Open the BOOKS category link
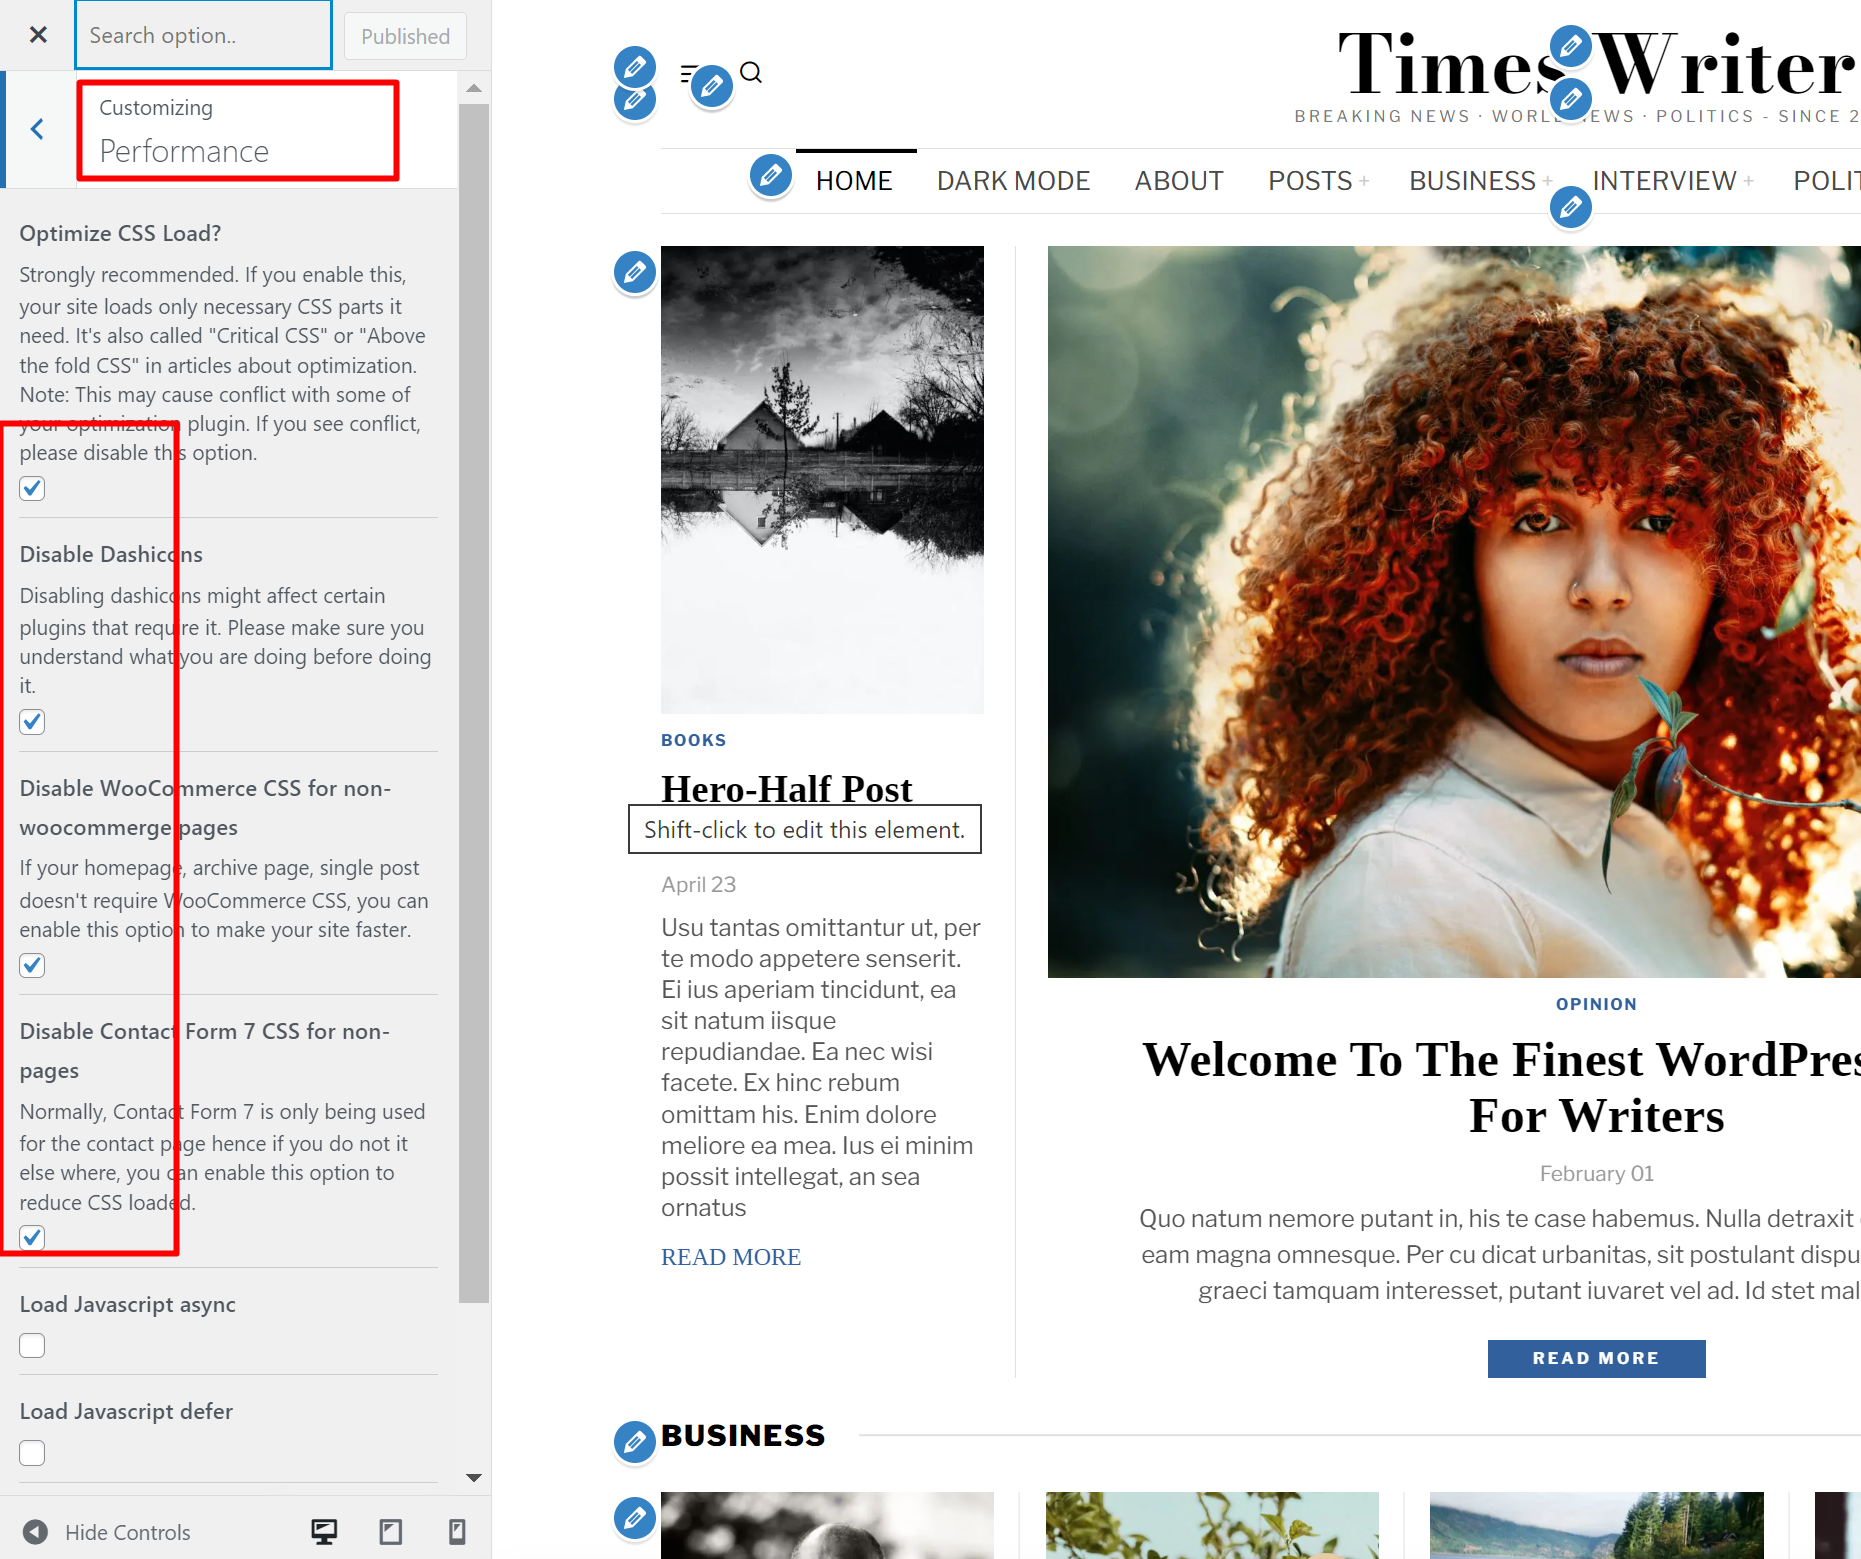The height and width of the screenshot is (1559, 1861). pos(694,740)
